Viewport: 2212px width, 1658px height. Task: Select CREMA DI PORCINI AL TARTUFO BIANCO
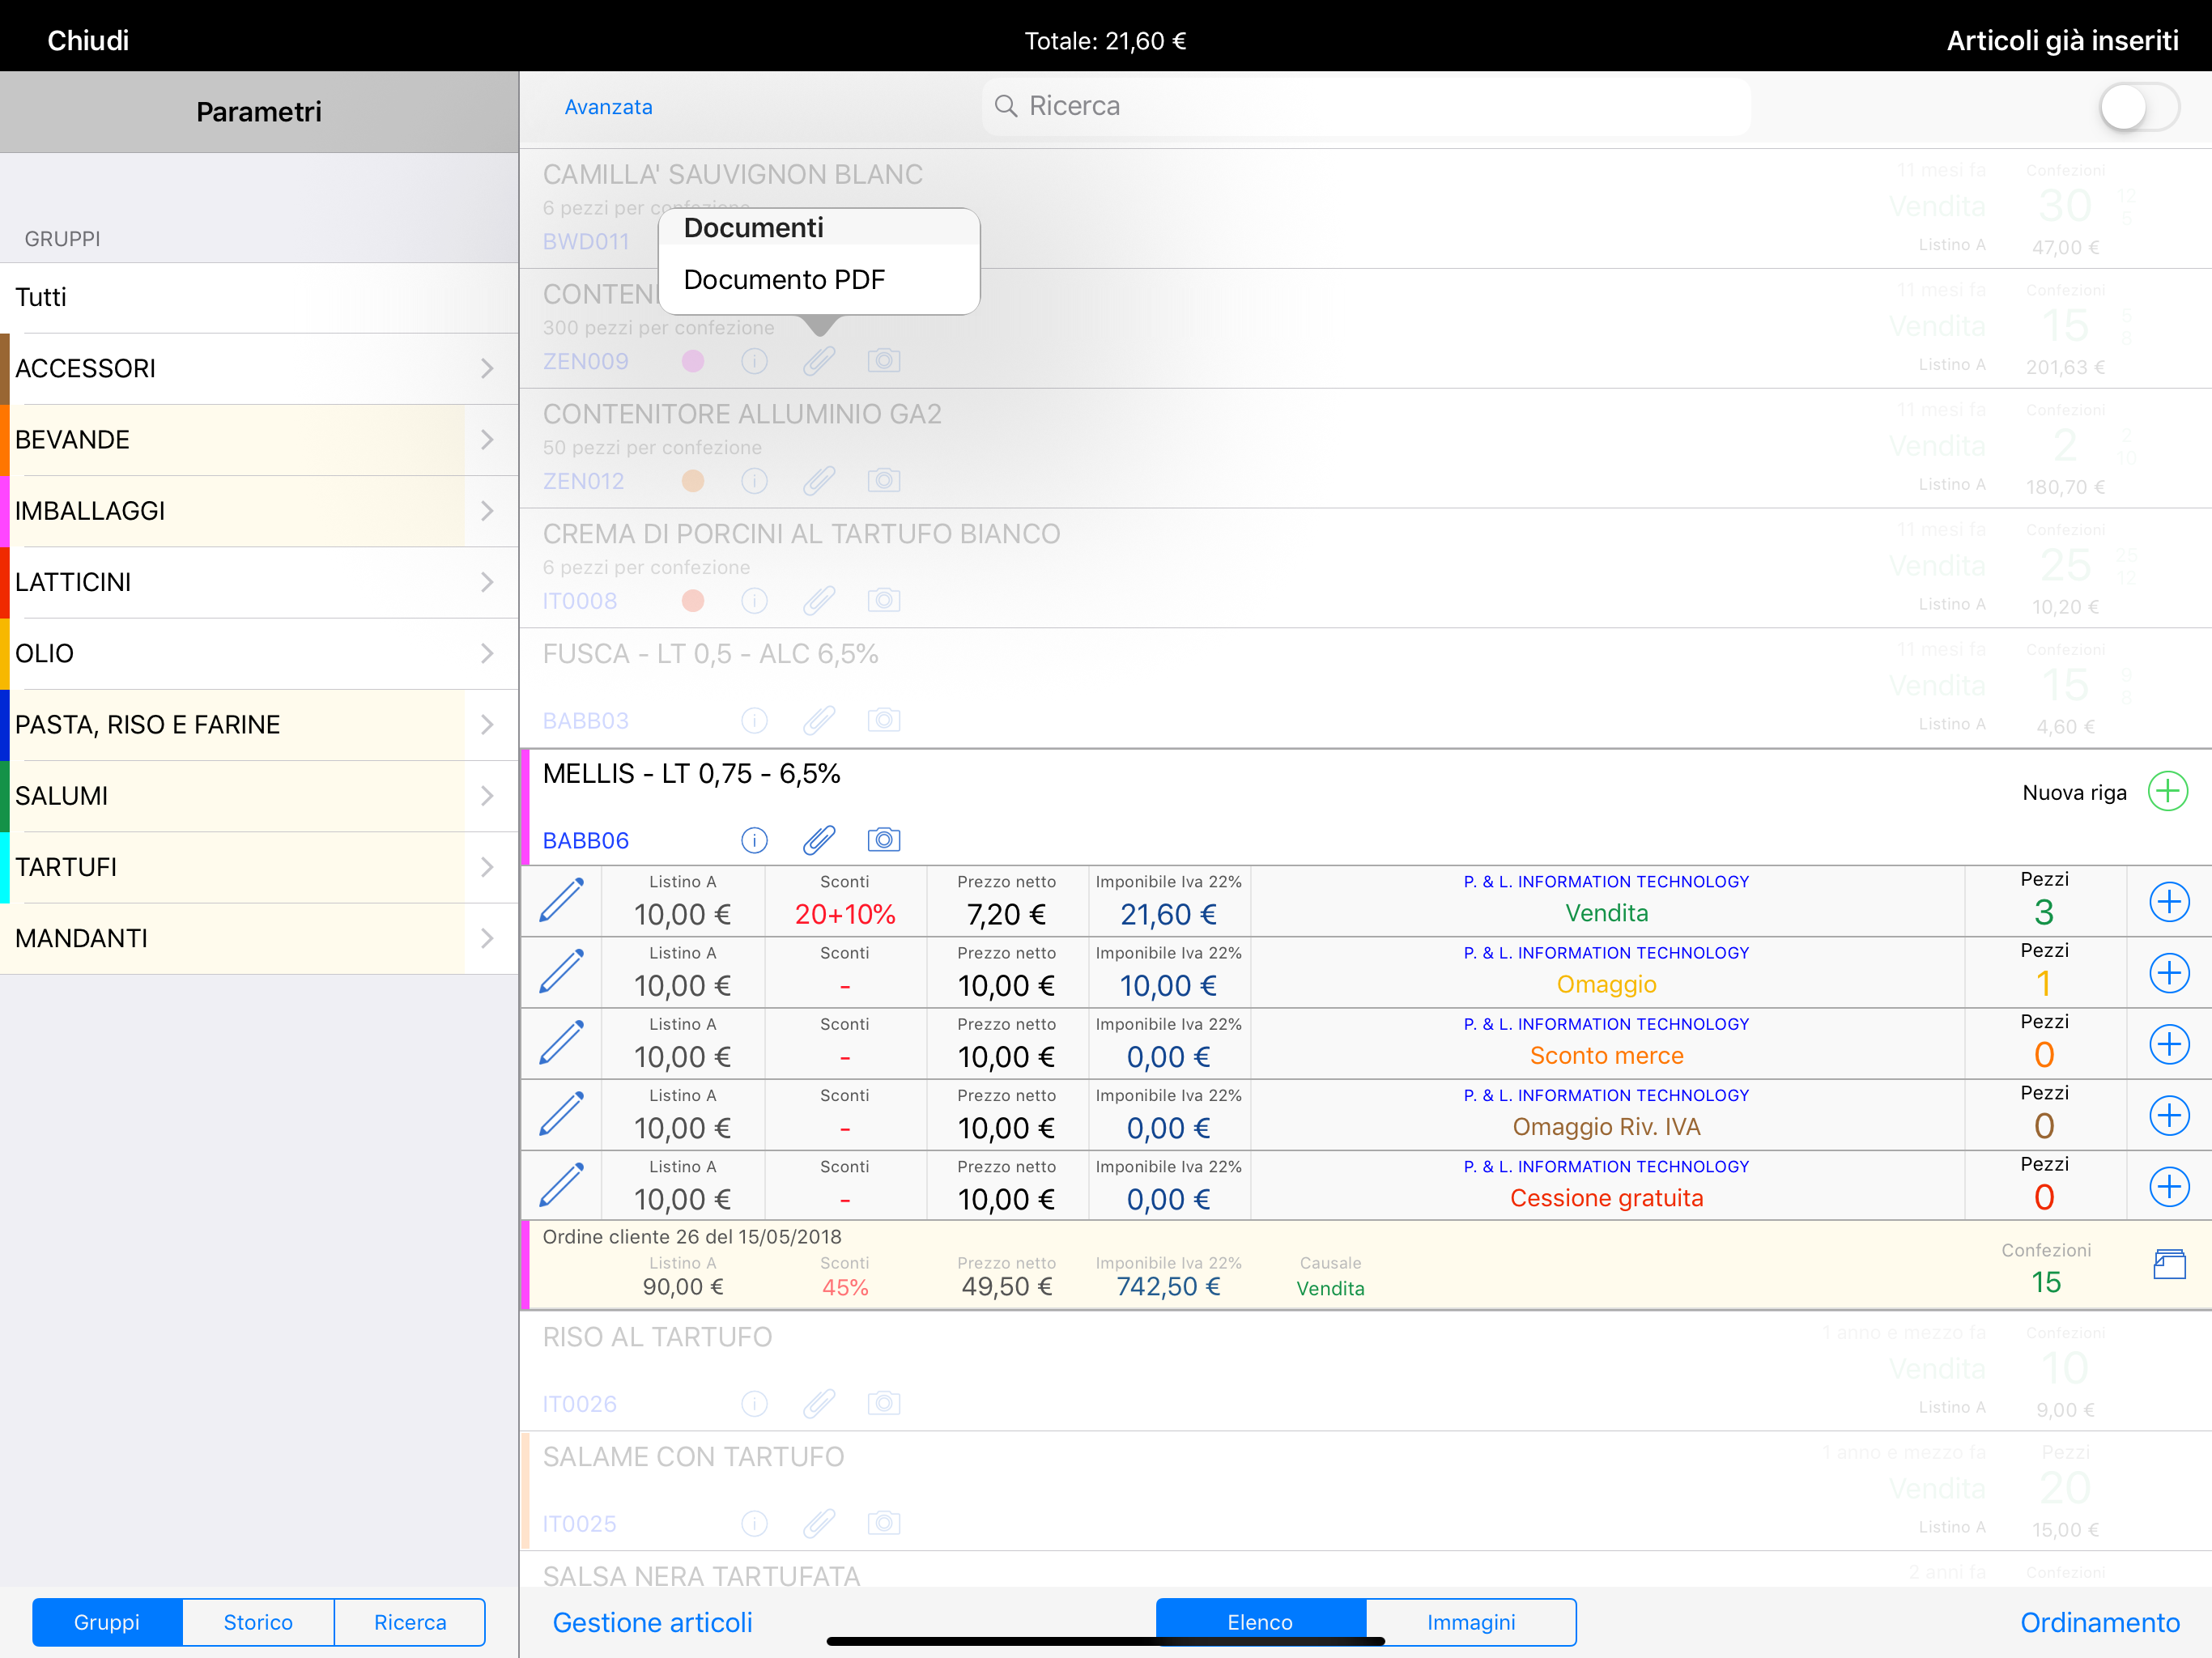[1365, 568]
